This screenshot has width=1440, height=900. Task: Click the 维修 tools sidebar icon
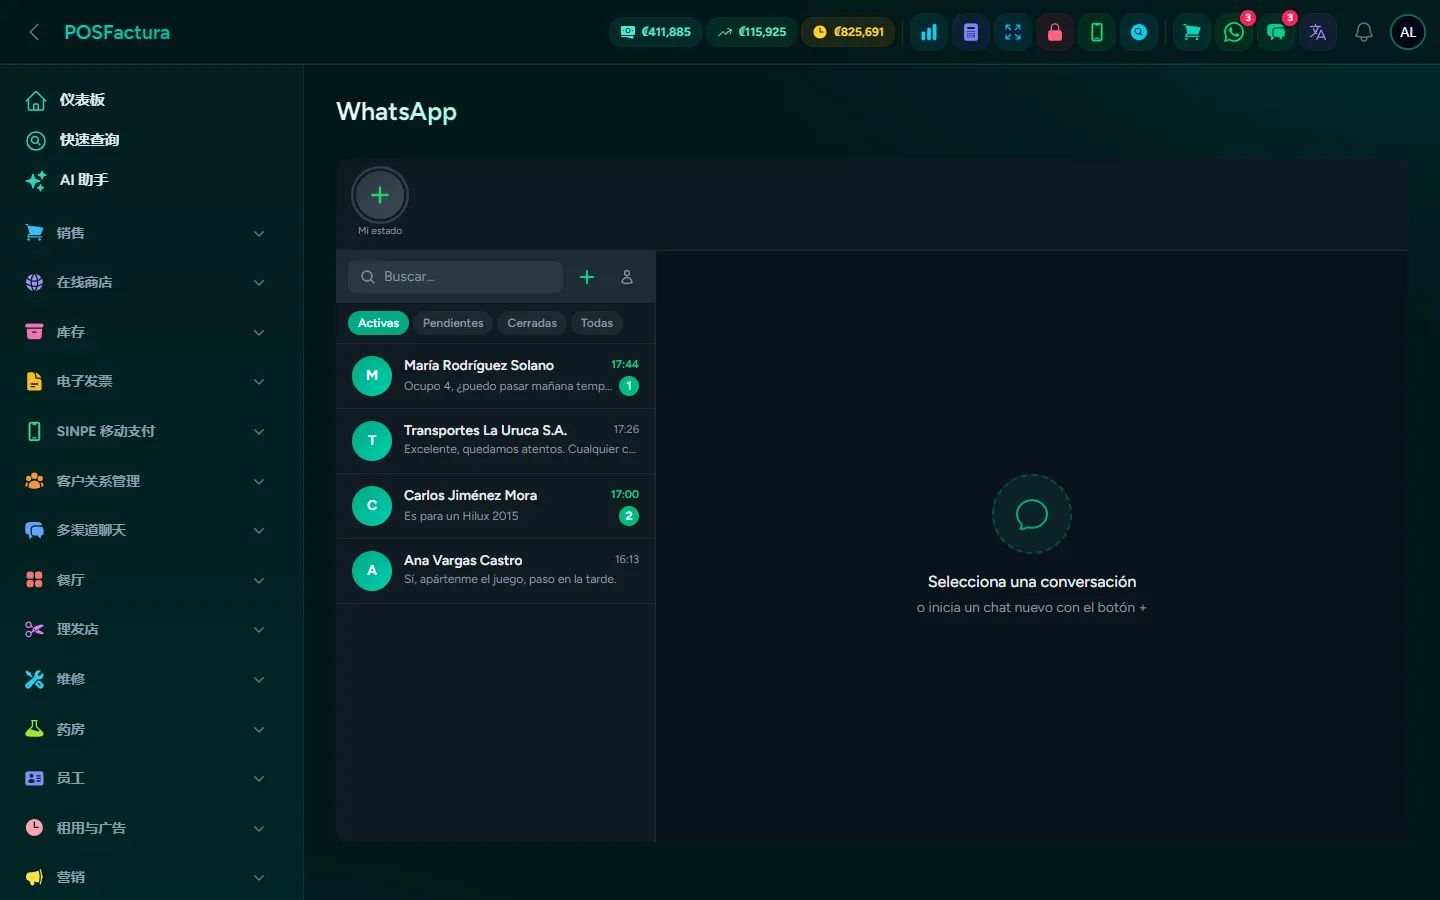(x=34, y=679)
